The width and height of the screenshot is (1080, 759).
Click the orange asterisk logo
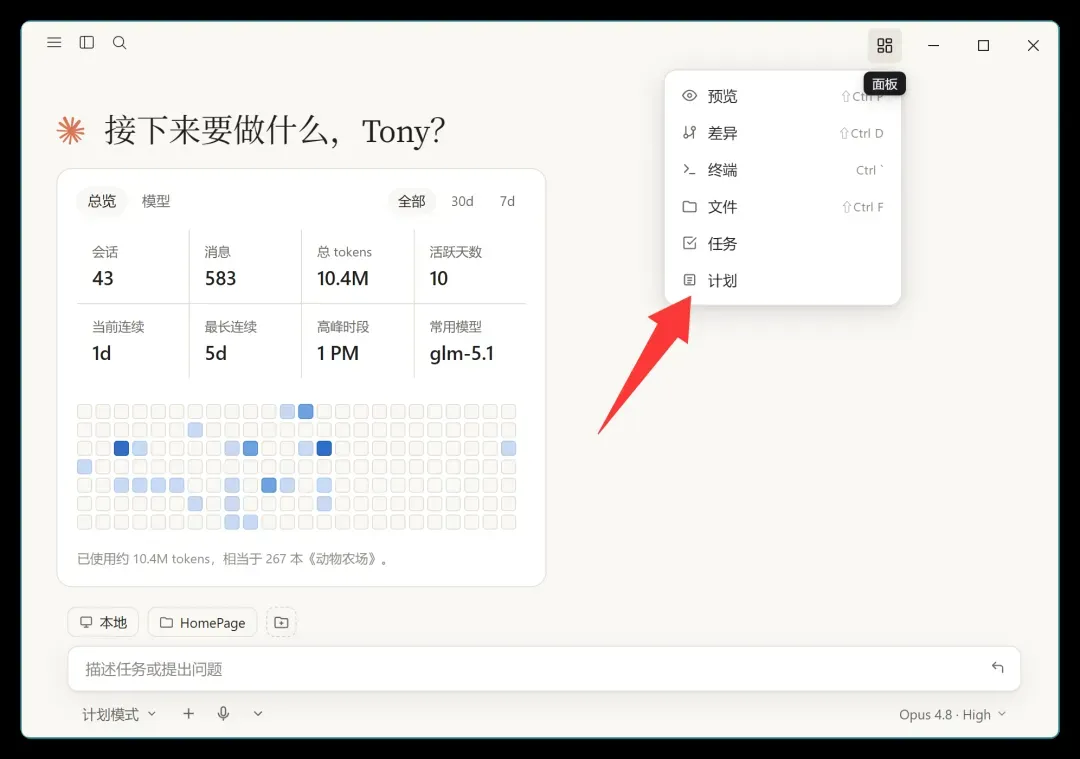coord(70,130)
